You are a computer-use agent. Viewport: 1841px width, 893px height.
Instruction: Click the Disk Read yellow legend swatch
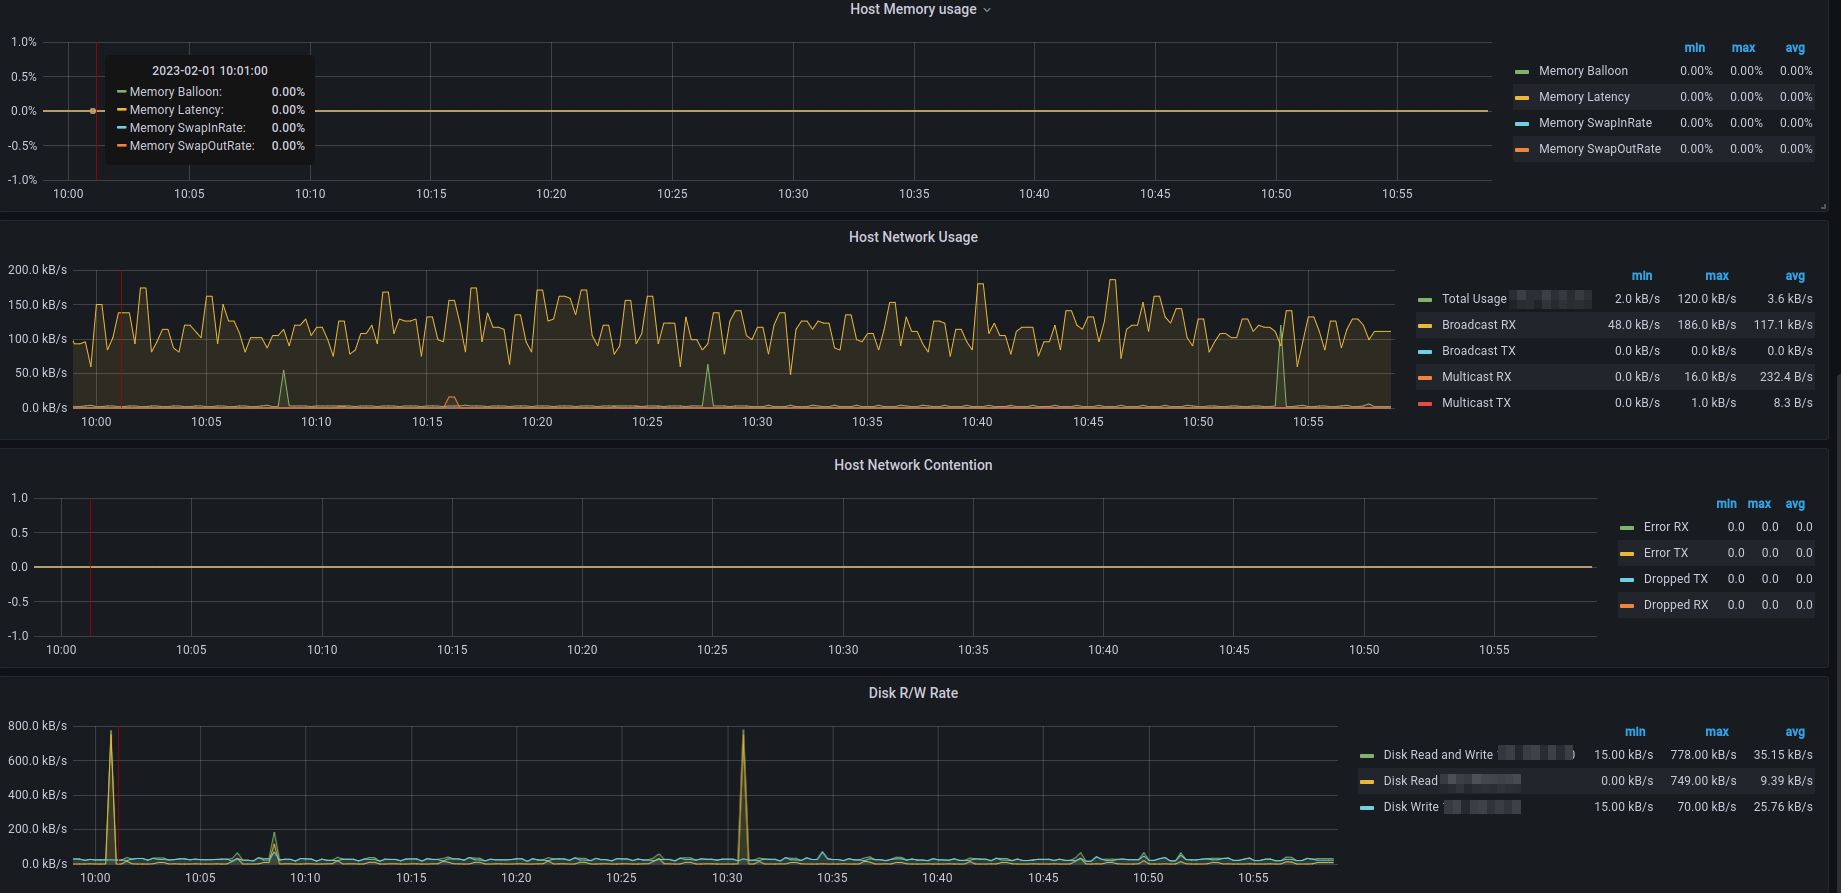pos(1367,782)
